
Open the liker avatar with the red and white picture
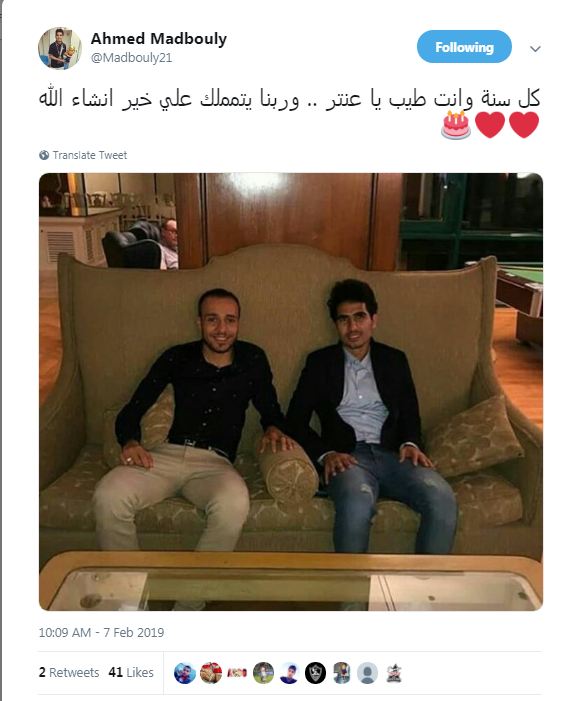[211, 673]
